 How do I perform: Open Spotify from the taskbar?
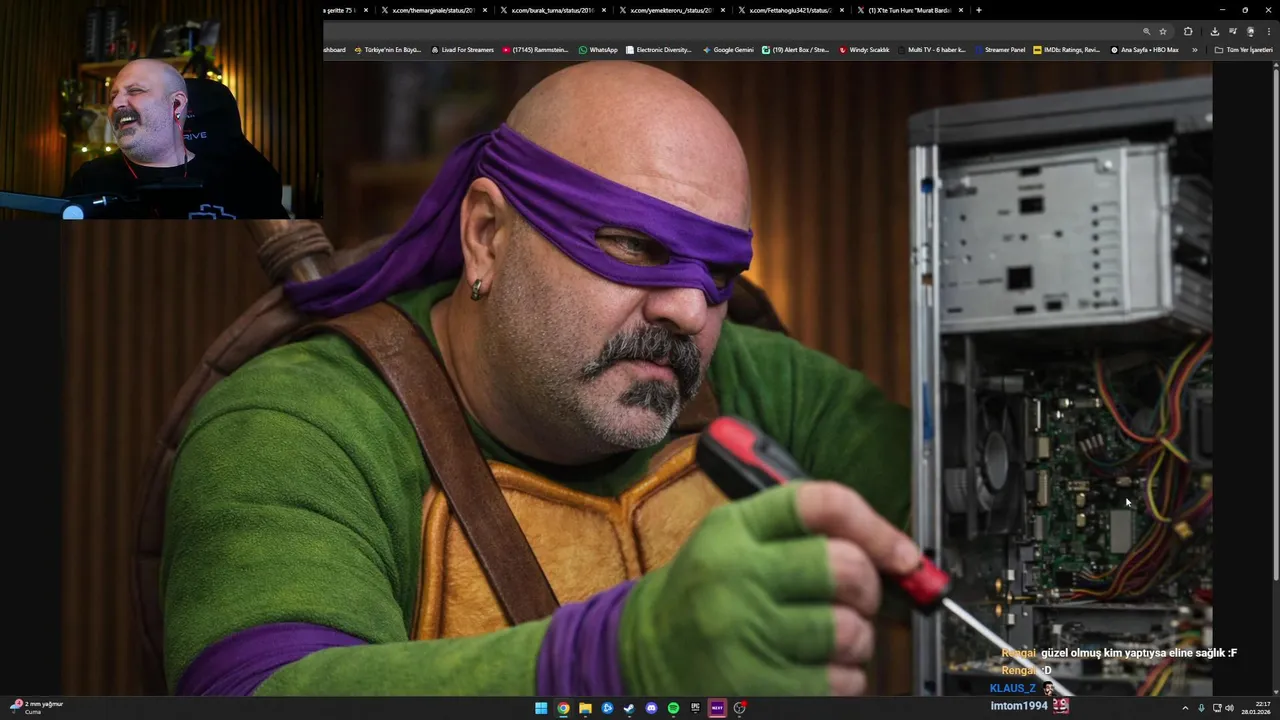point(673,708)
